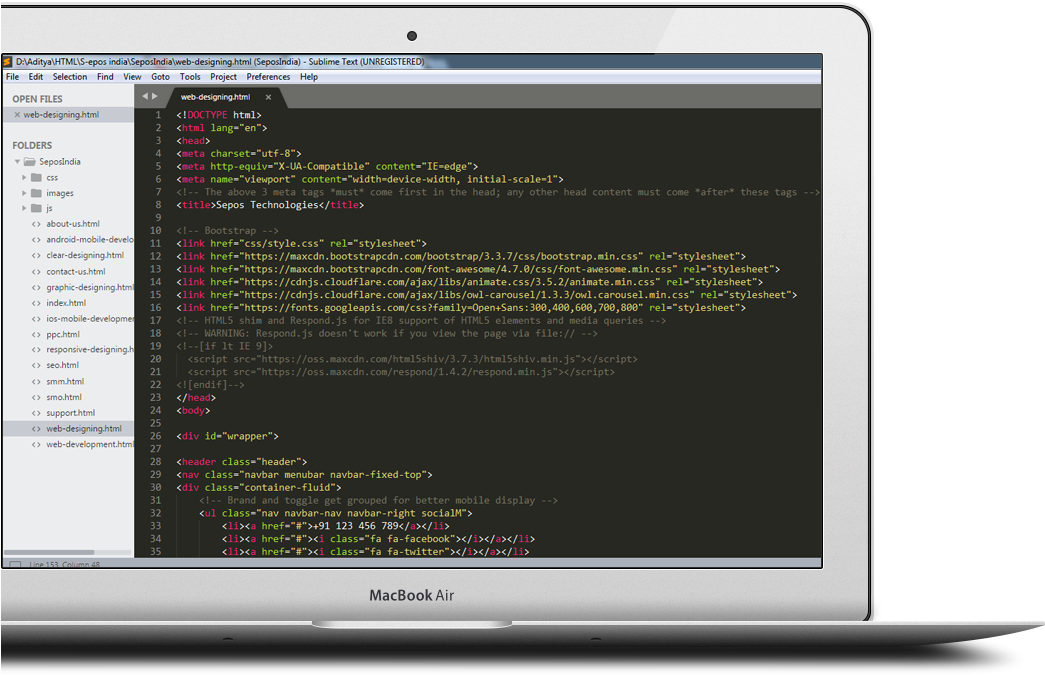Click the title text Sepos Technologies on line 8

267,205
